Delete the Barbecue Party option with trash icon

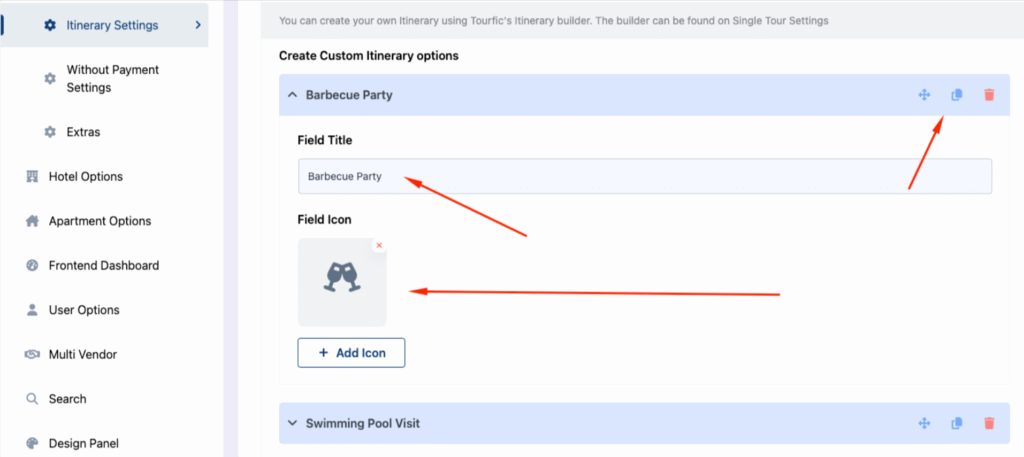point(989,95)
